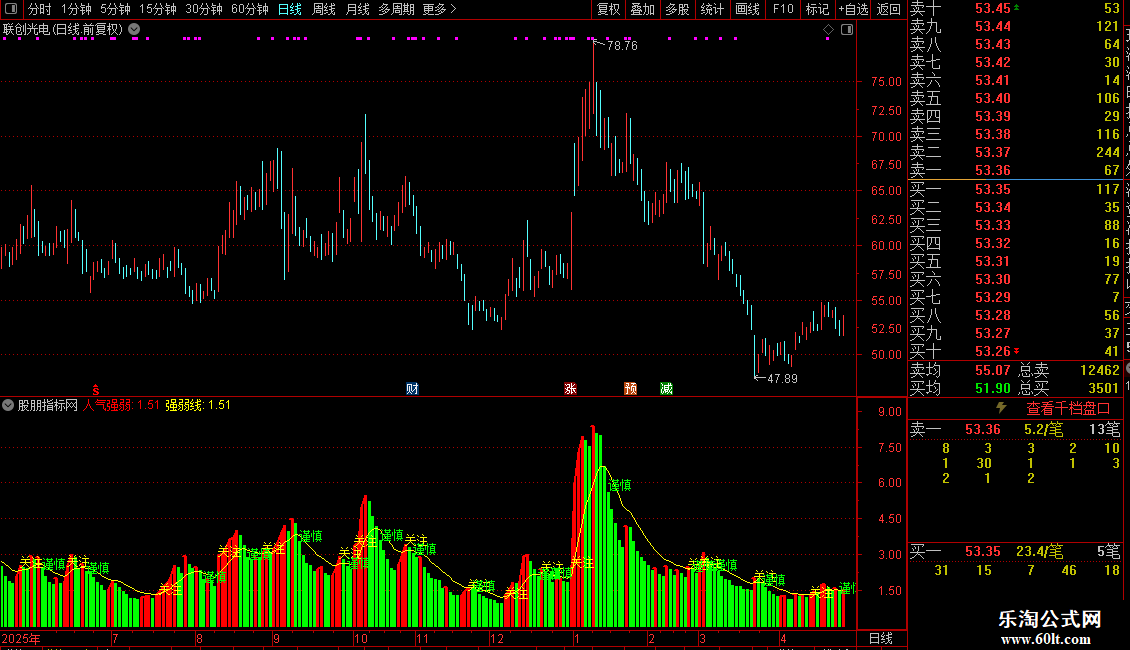
Task: Click the 日线 label at bottom-right axis
Action: coord(881,638)
